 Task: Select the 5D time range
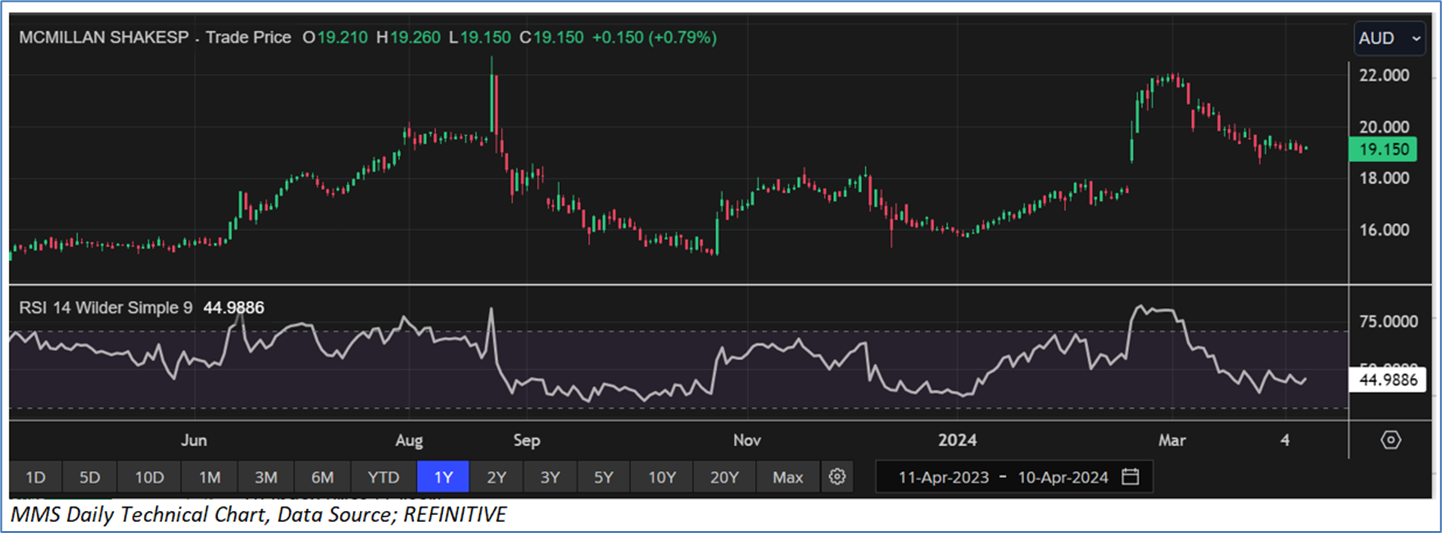[90, 477]
